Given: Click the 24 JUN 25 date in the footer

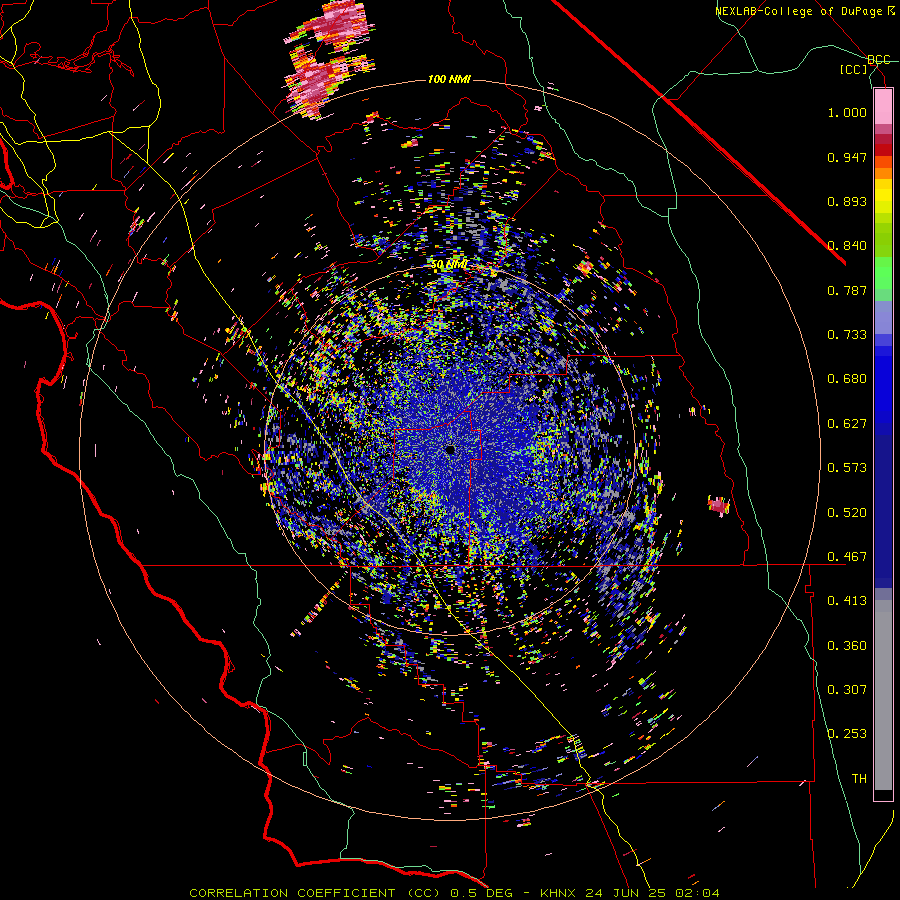Looking at the screenshot, I should click(x=626, y=893).
